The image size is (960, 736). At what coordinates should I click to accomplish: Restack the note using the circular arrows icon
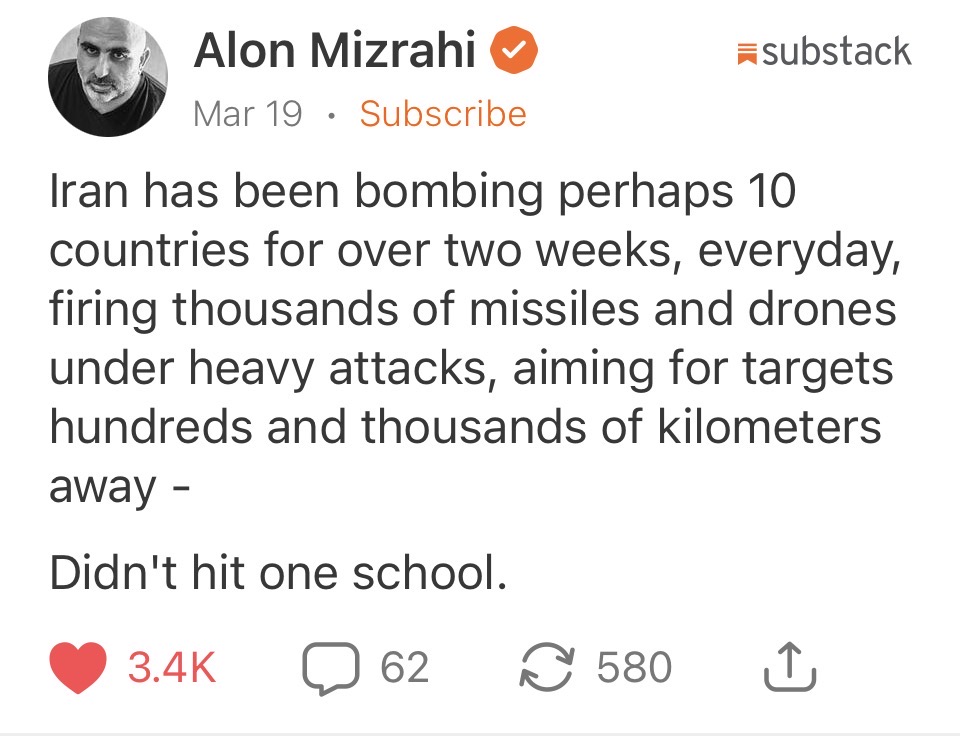tap(545, 669)
